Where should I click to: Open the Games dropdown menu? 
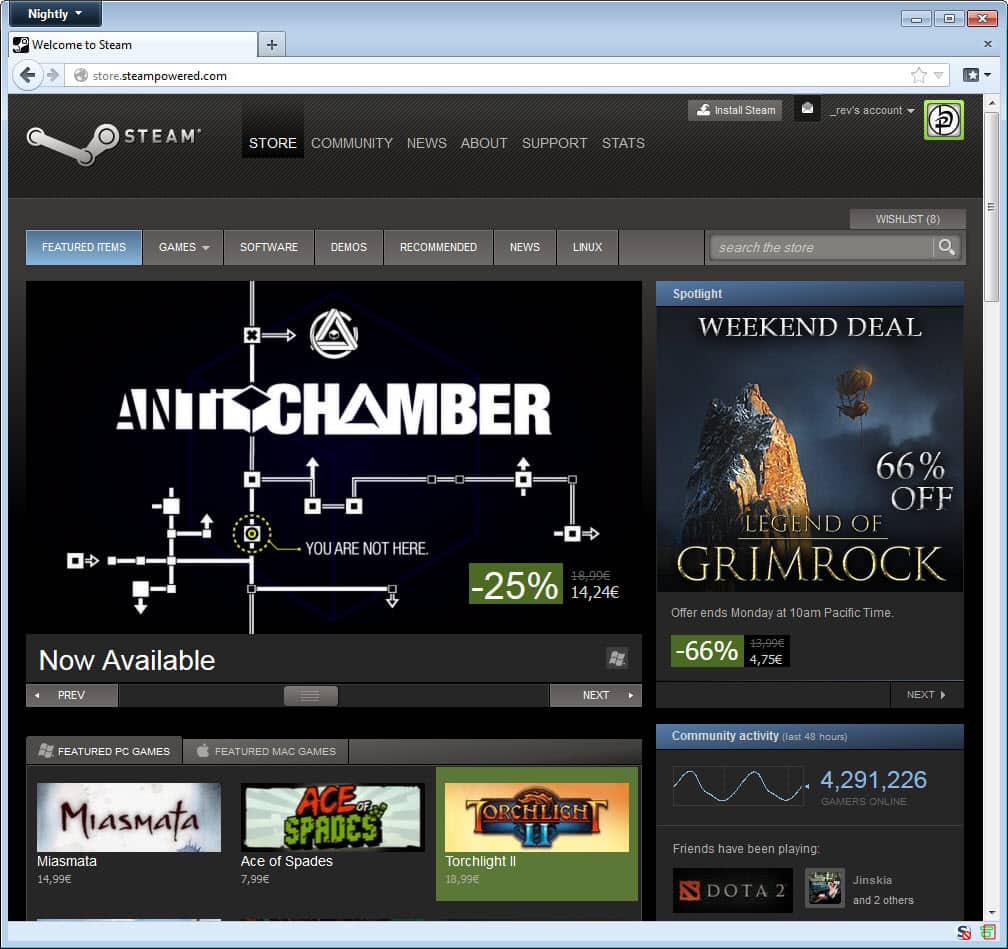click(x=183, y=247)
